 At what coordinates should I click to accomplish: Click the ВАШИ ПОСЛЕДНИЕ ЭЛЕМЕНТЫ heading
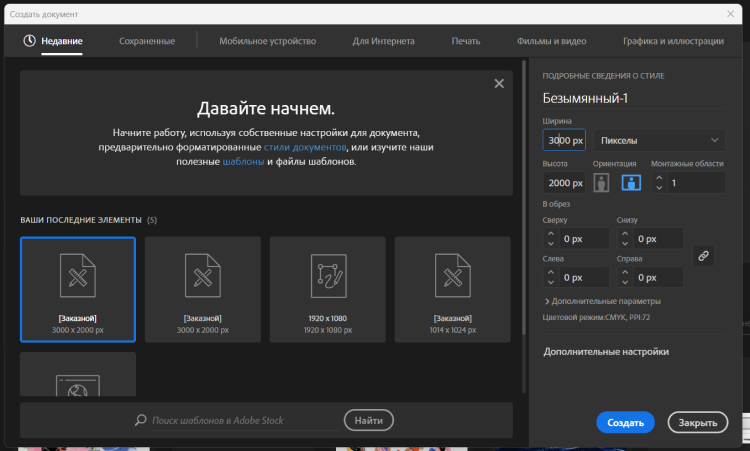[x=81, y=220]
